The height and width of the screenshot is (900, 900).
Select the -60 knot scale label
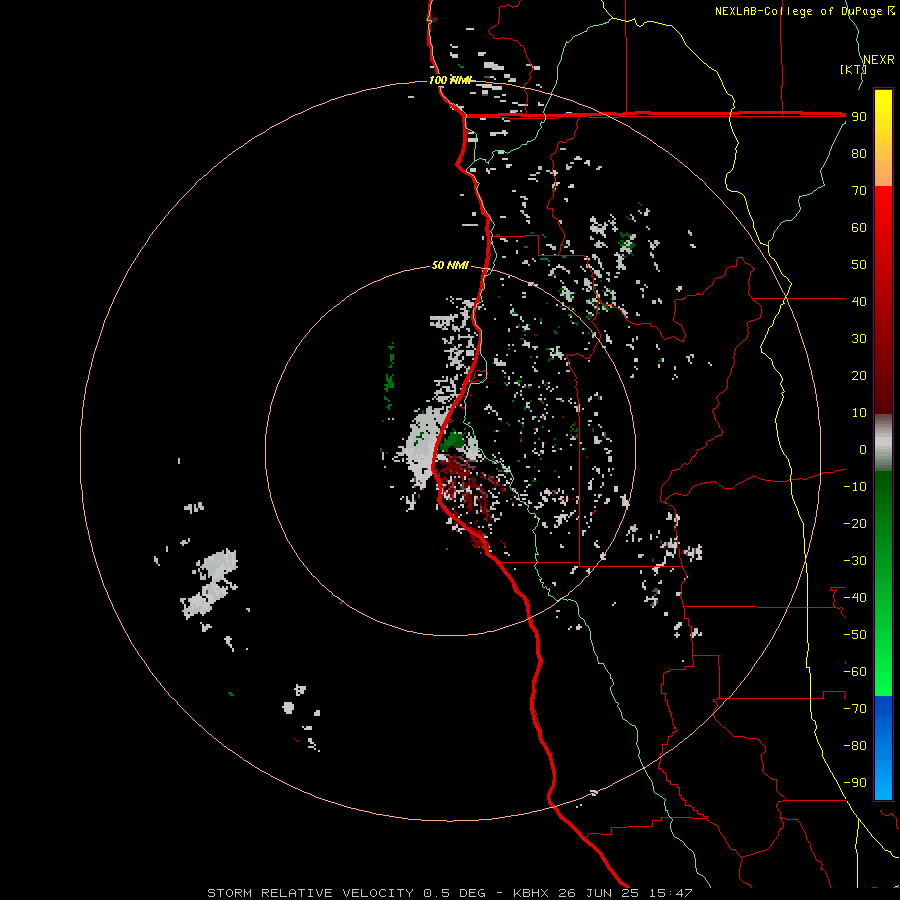click(855, 672)
